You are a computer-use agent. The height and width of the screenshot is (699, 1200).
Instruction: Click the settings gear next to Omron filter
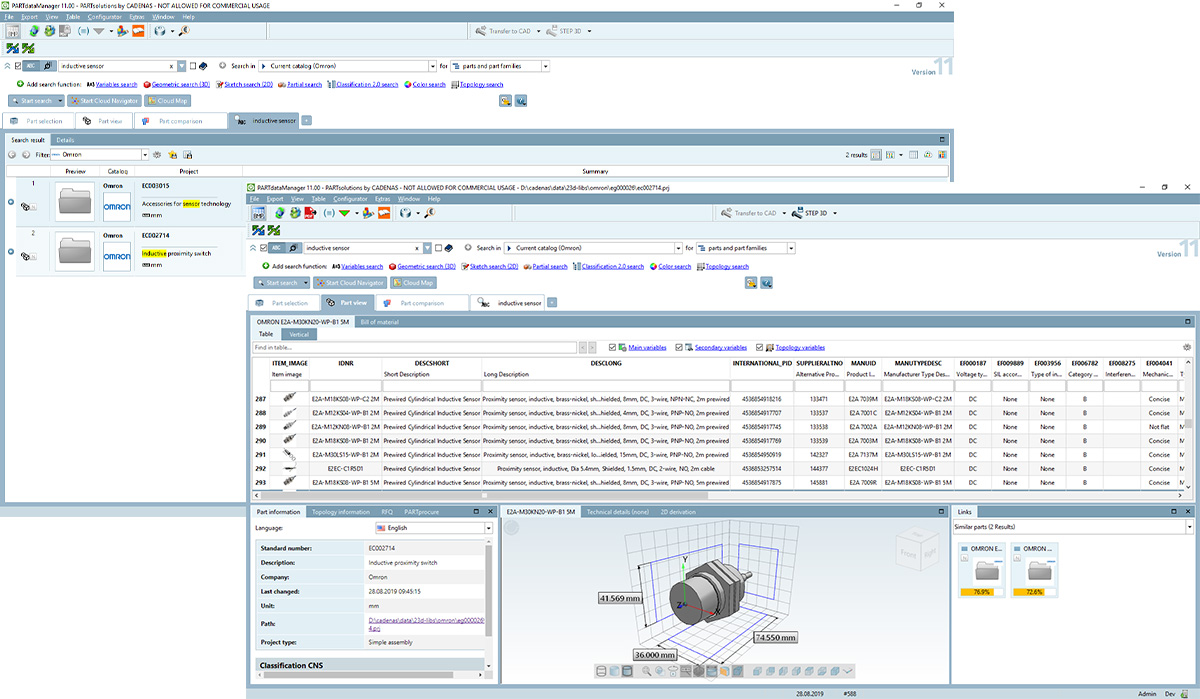click(x=157, y=155)
